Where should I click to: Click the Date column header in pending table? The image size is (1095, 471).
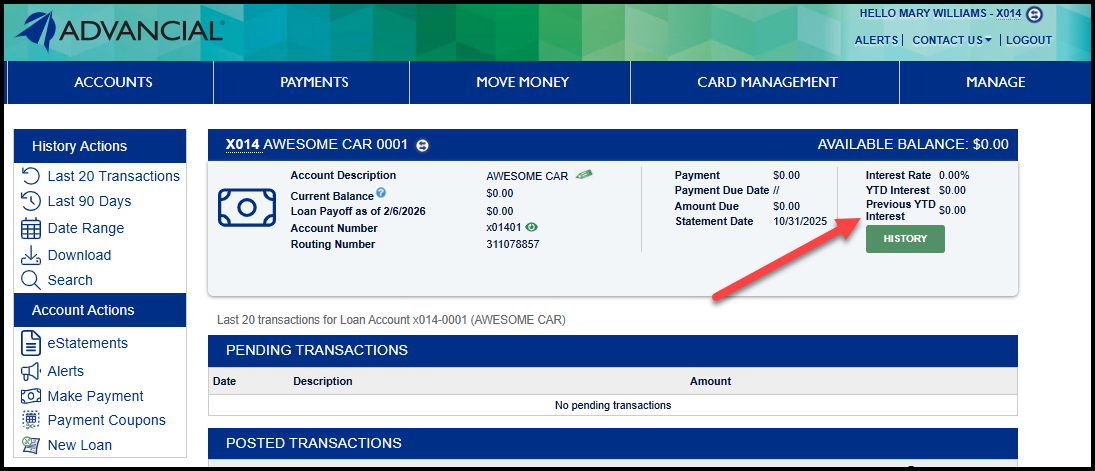pos(224,382)
